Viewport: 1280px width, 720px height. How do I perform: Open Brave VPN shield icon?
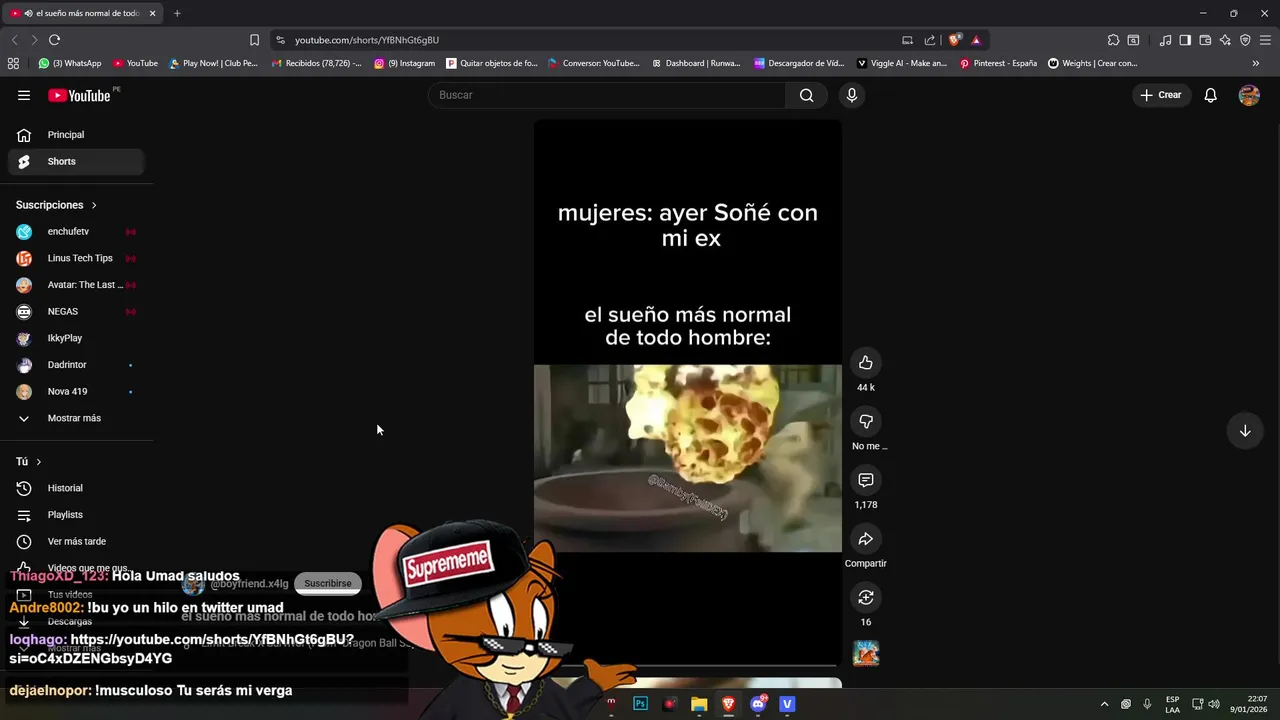[x=1245, y=40]
